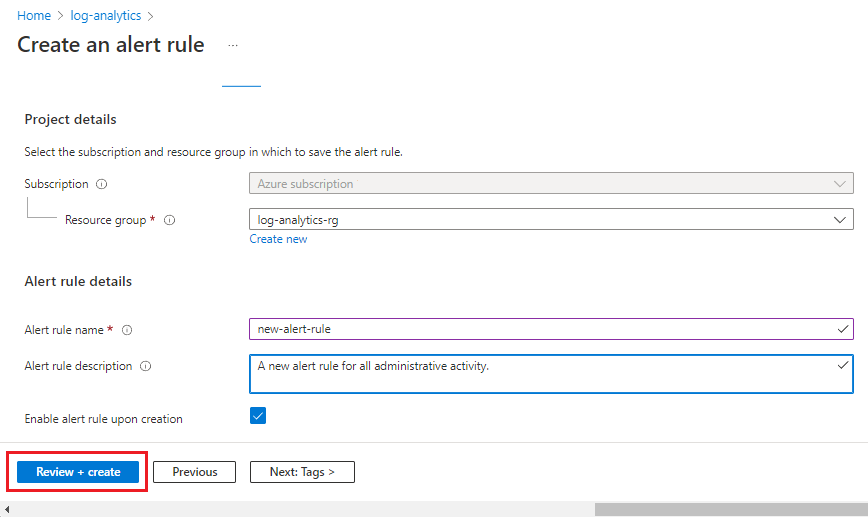Focus the Alert rule name field

(x=551, y=329)
